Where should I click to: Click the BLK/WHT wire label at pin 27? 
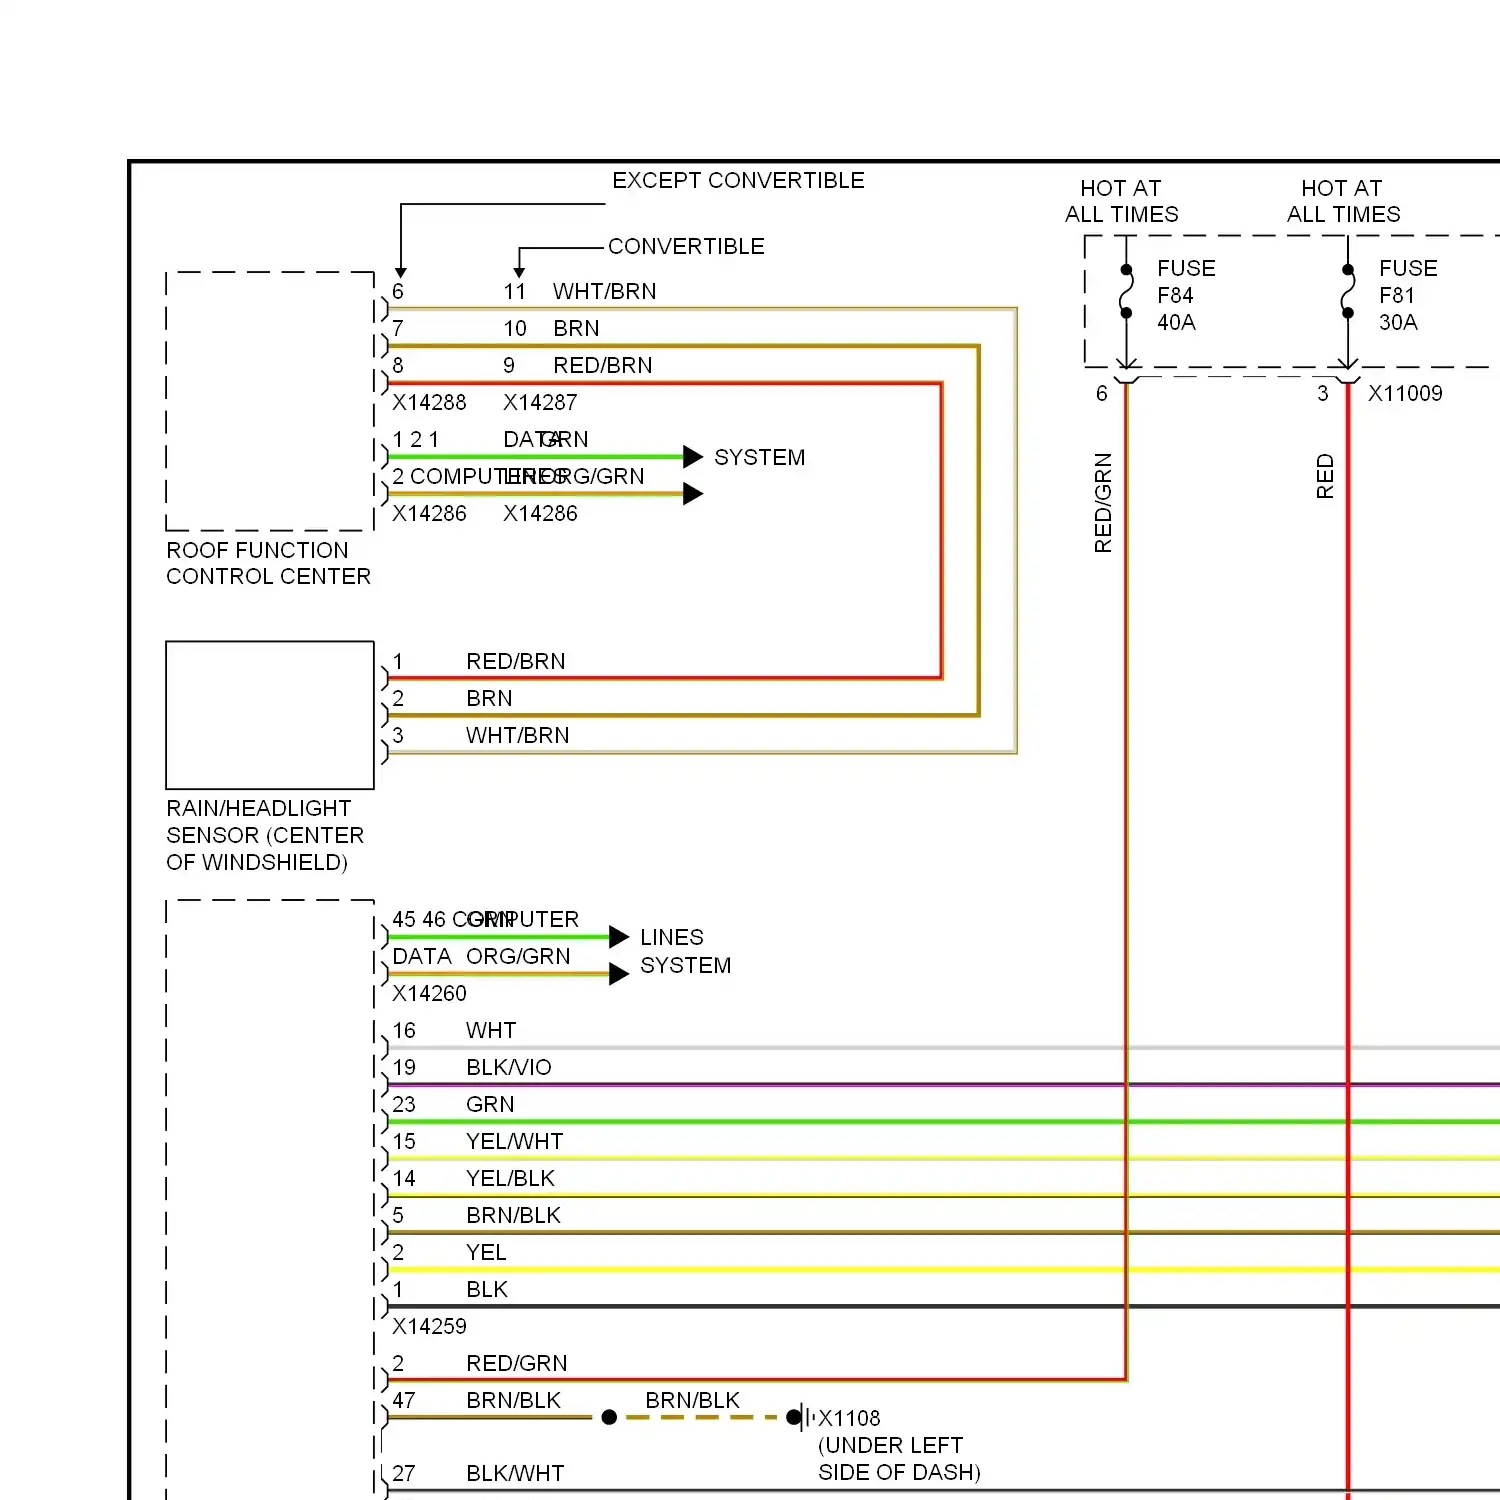(515, 1474)
